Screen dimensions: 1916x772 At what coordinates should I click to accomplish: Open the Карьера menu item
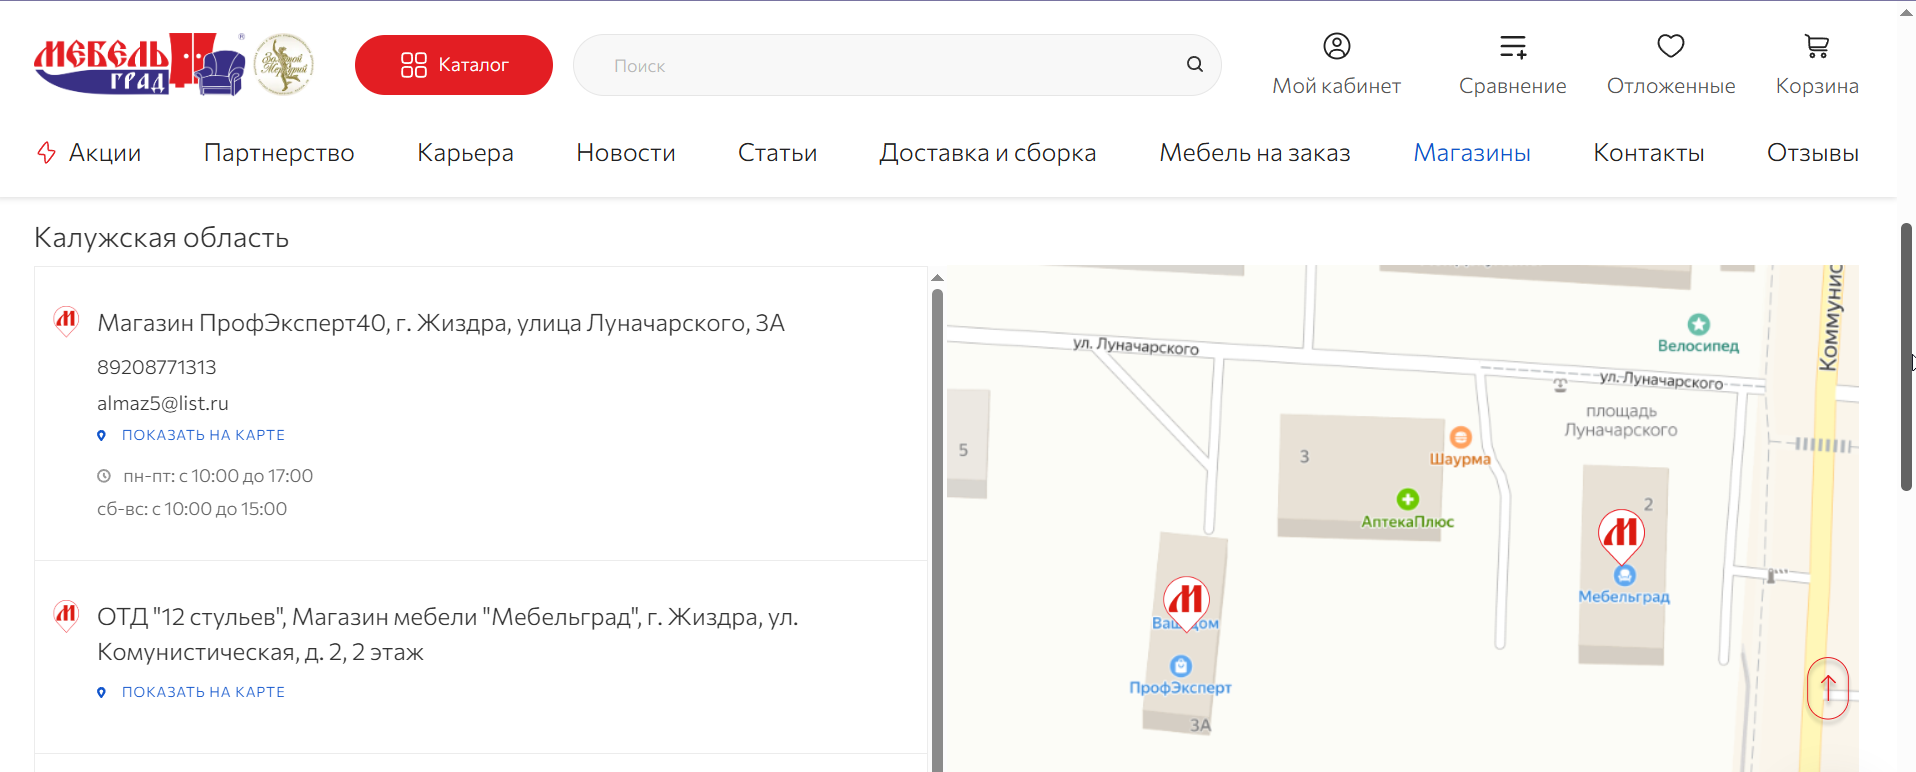(465, 153)
